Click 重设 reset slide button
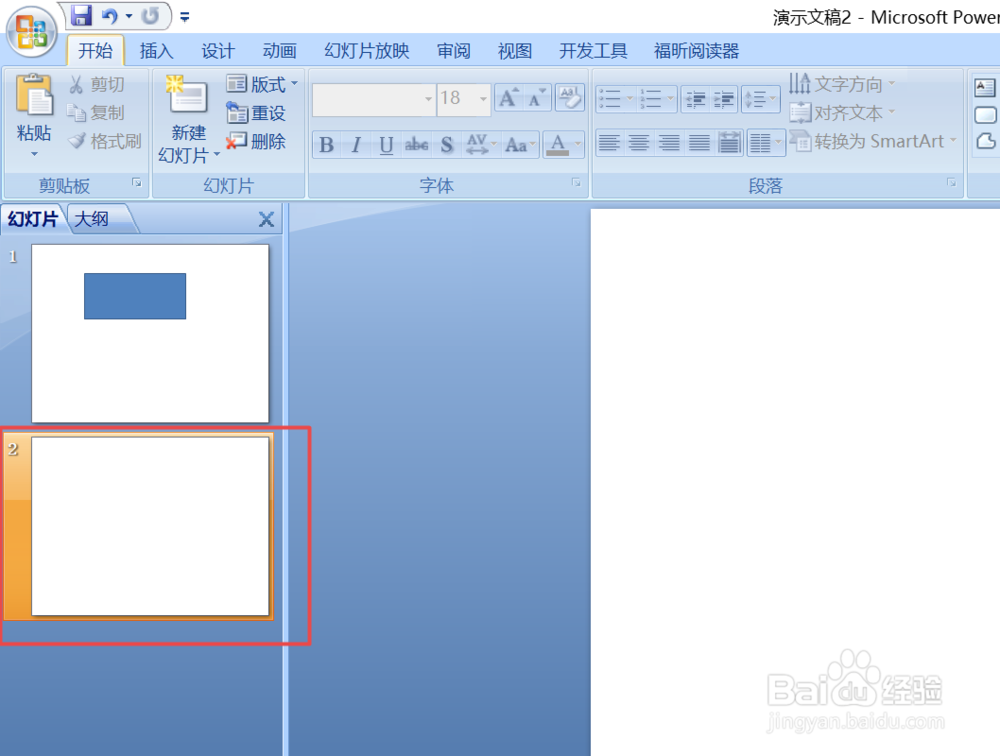Viewport: 1000px width, 756px height. (256, 113)
